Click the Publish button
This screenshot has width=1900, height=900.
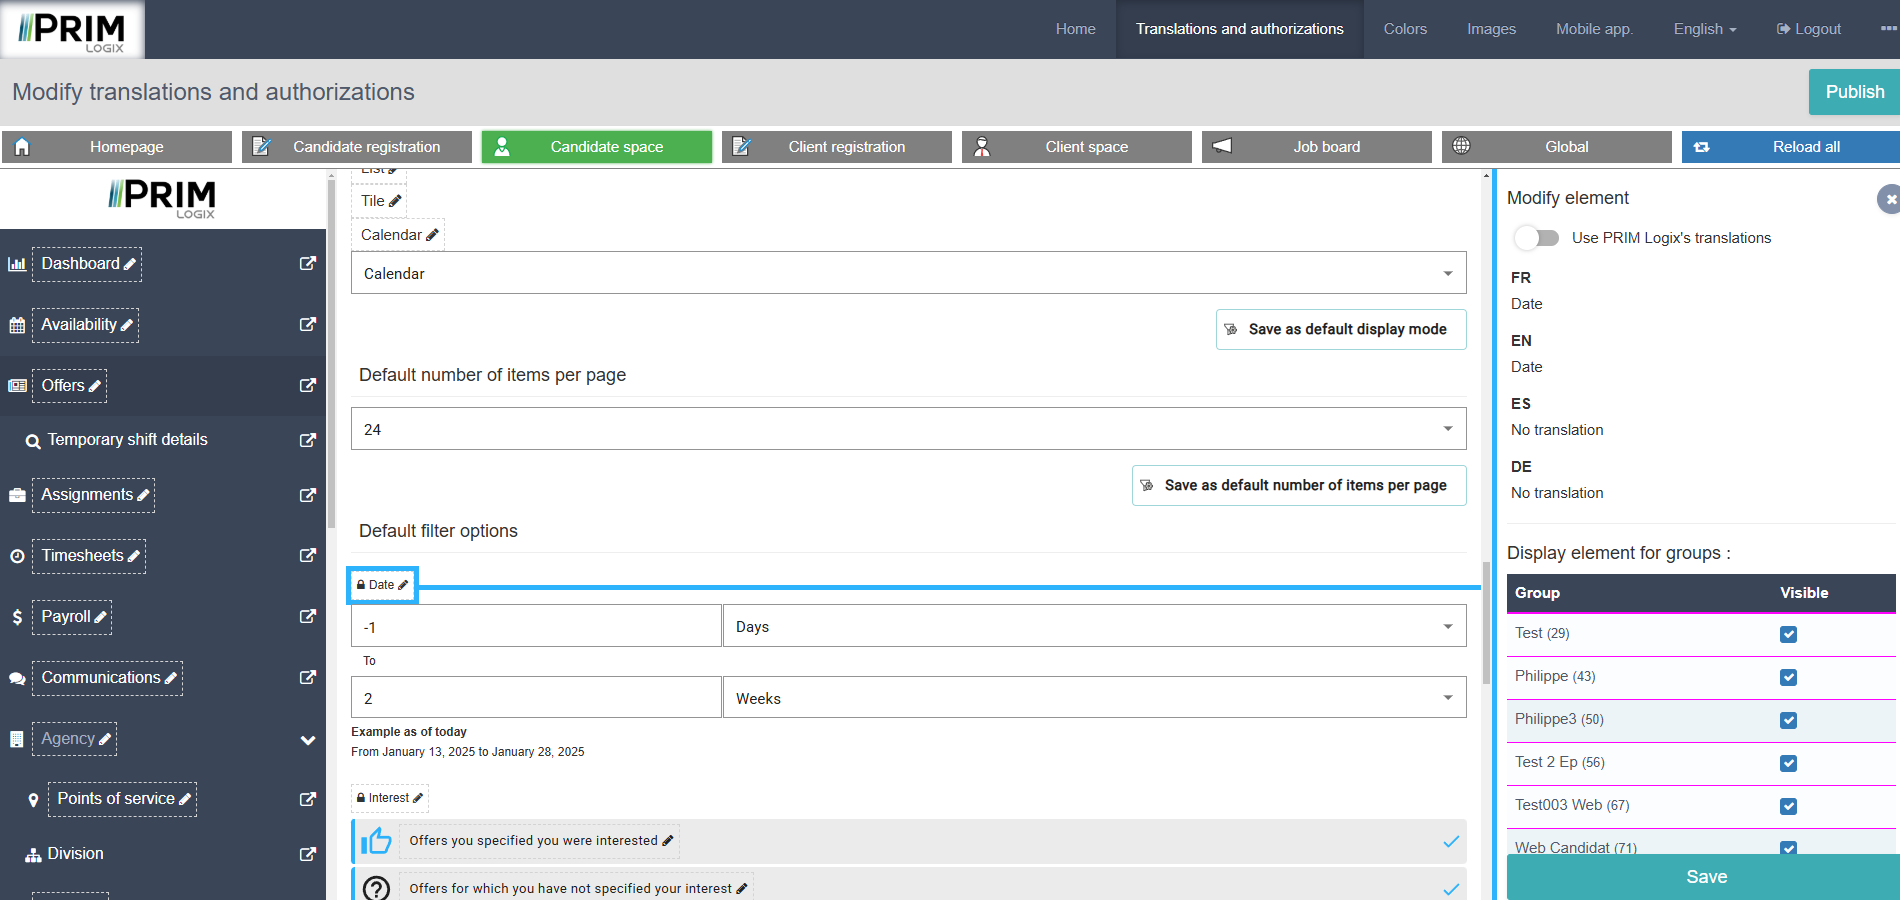1854,92
